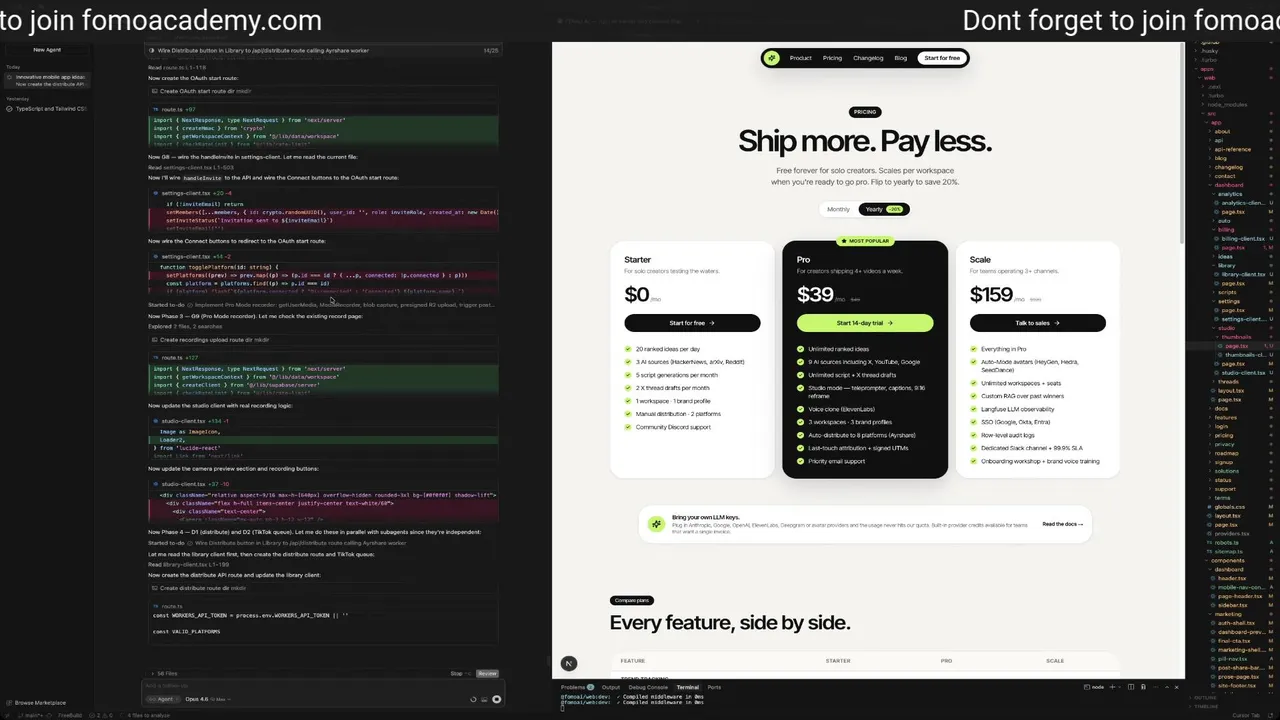This screenshot has width=1280, height=720.
Task: Click the round send/stop icon in chat input
Action: tap(496, 699)
